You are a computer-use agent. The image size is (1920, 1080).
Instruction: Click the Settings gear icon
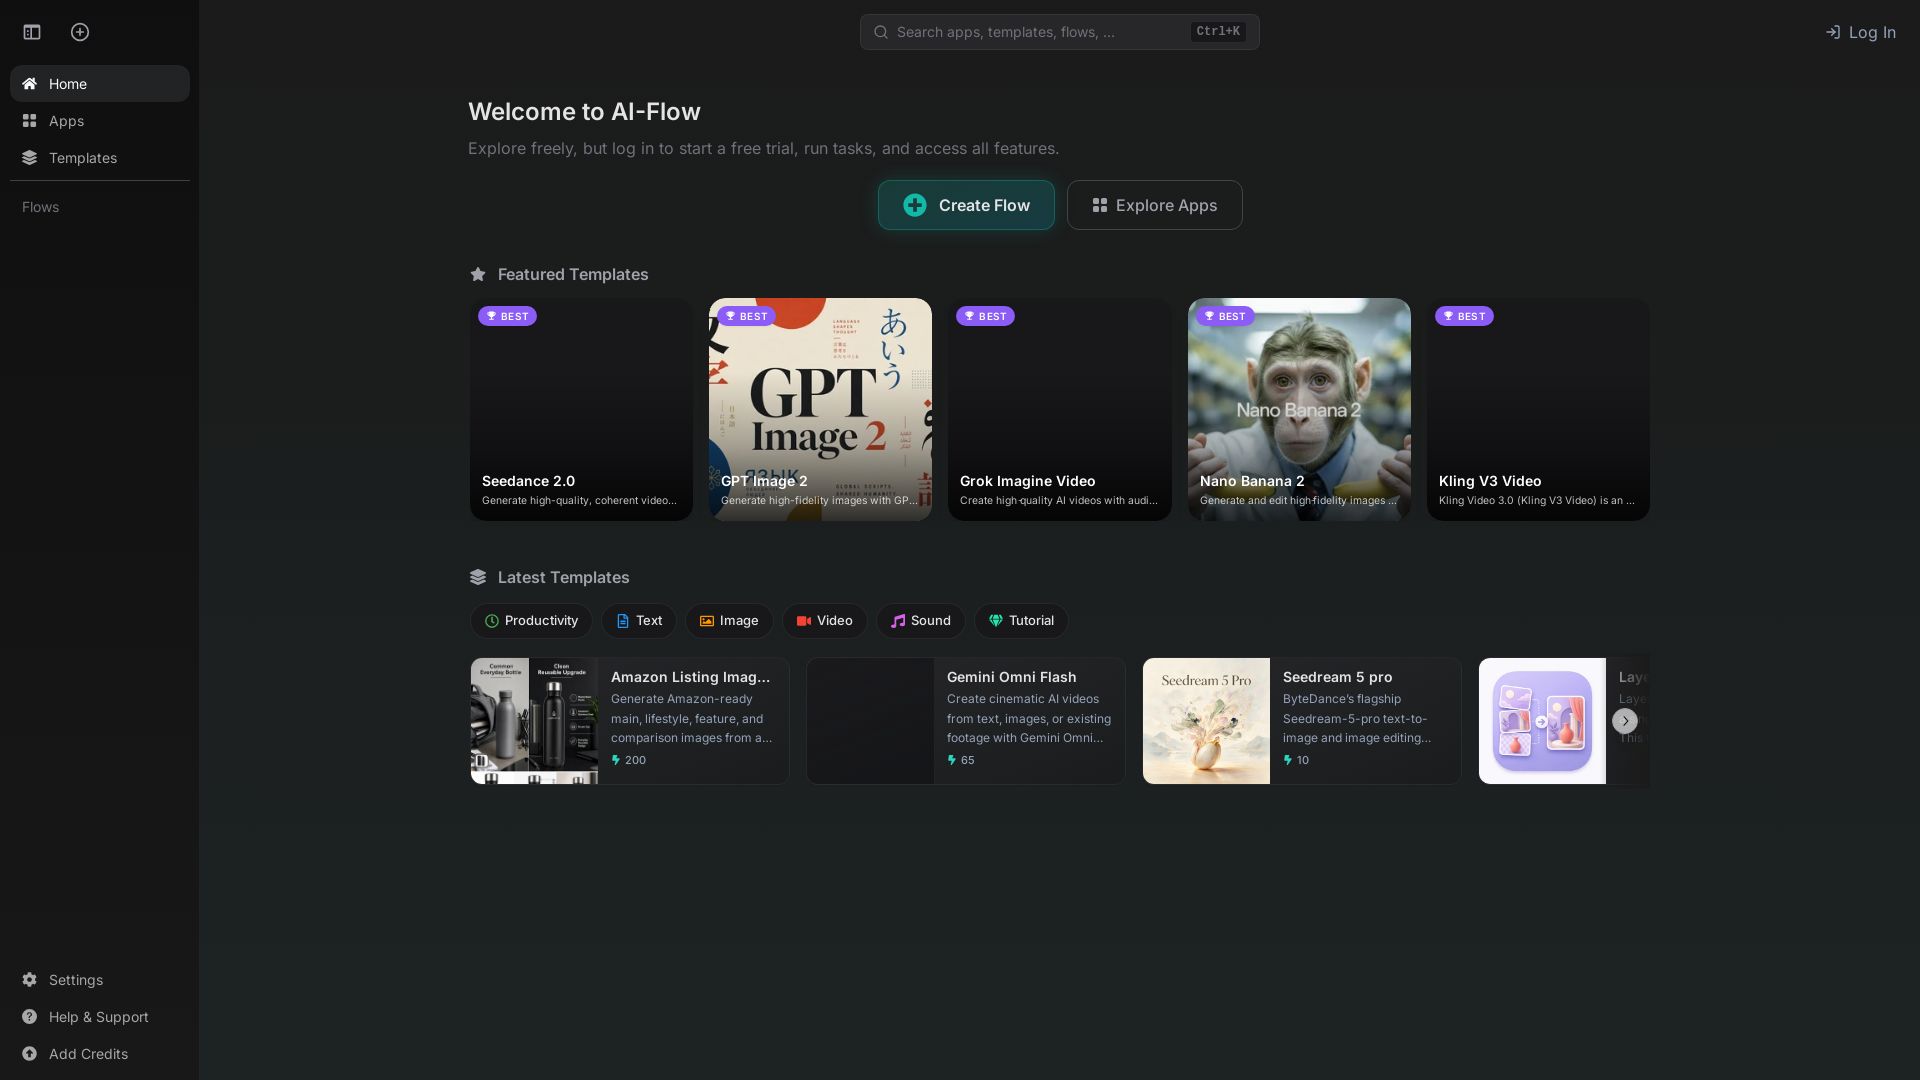[x=30, y=980]
